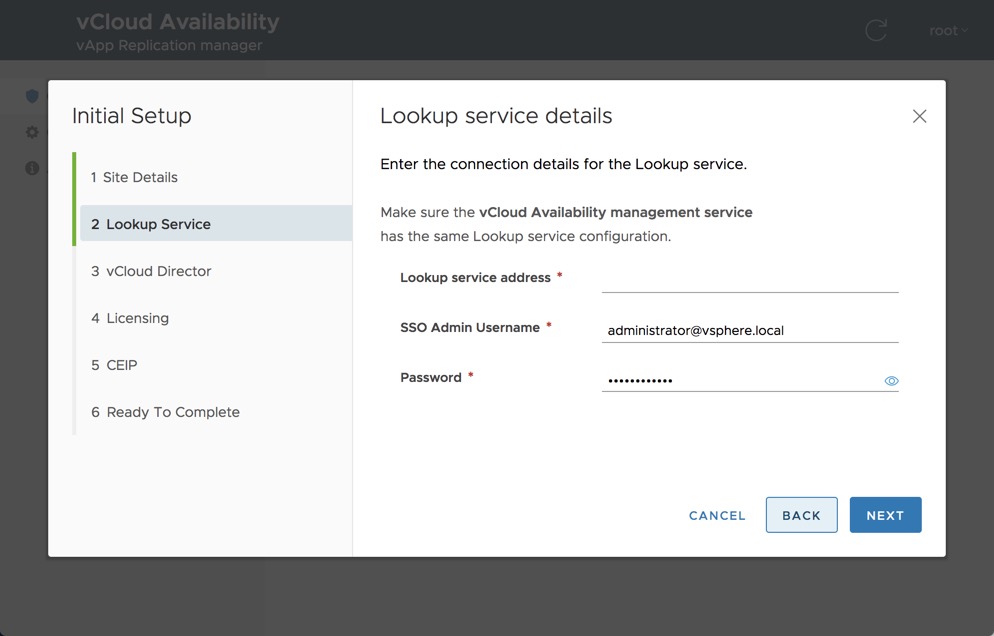Click the refresh icon in header
Screen dimensions: 994x636
[876, 30]
